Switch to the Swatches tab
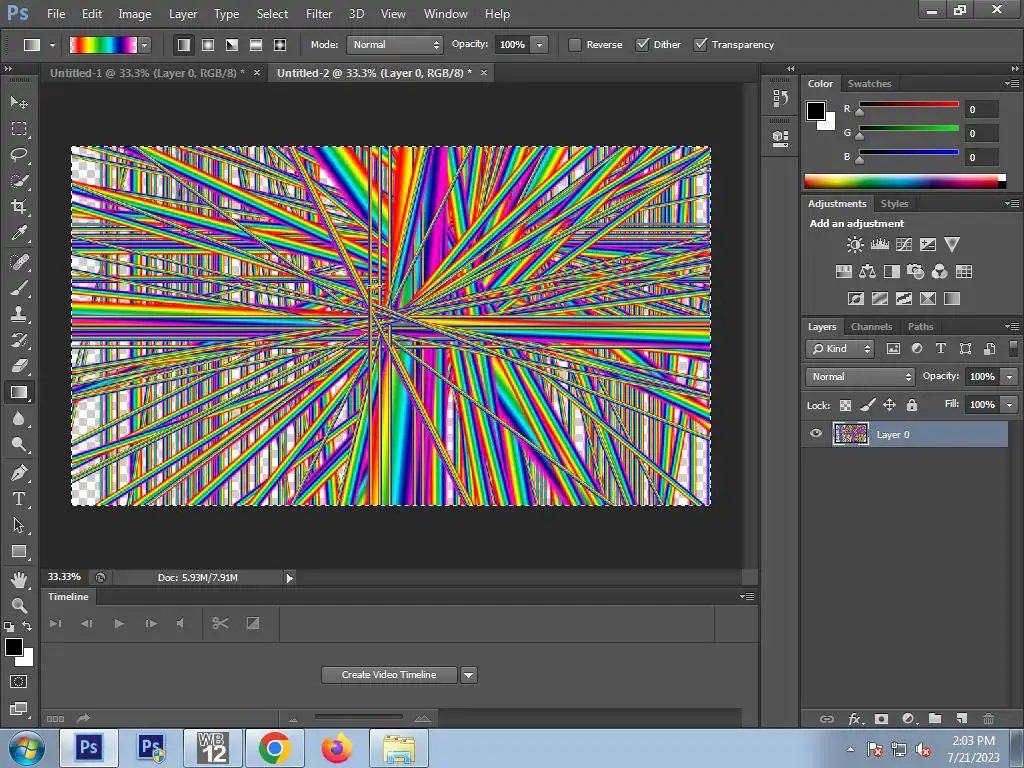 869,84
